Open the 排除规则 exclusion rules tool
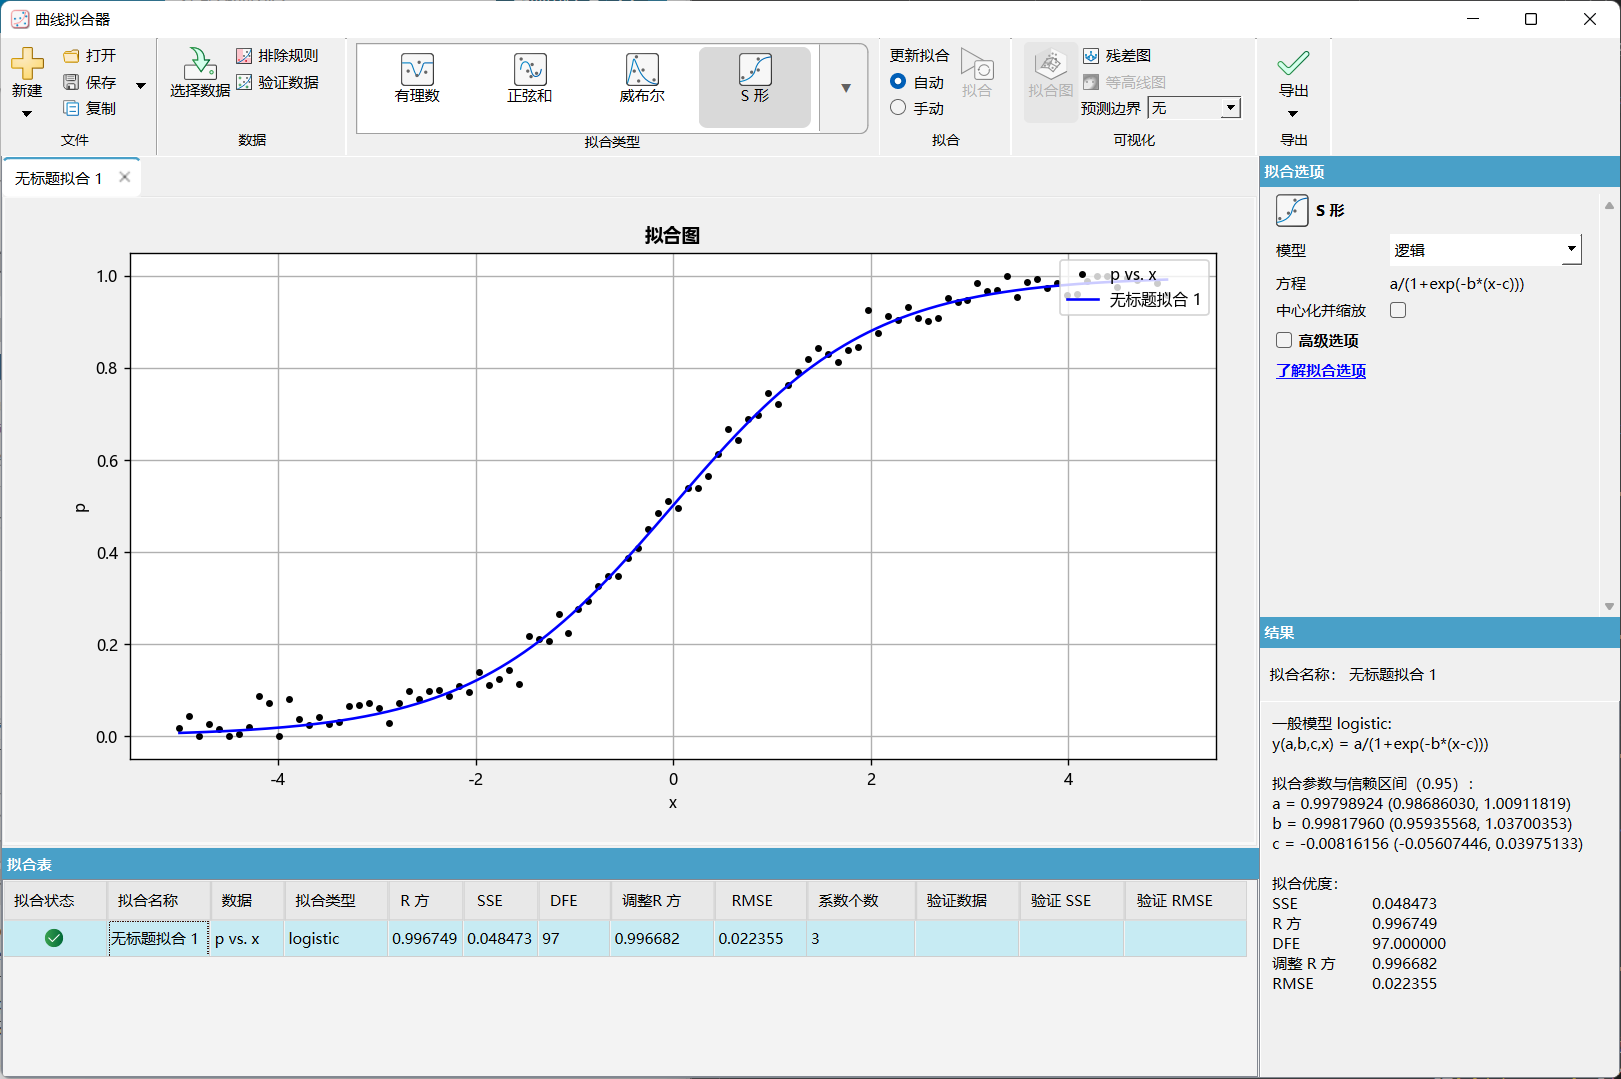 (x=277, y=56)
